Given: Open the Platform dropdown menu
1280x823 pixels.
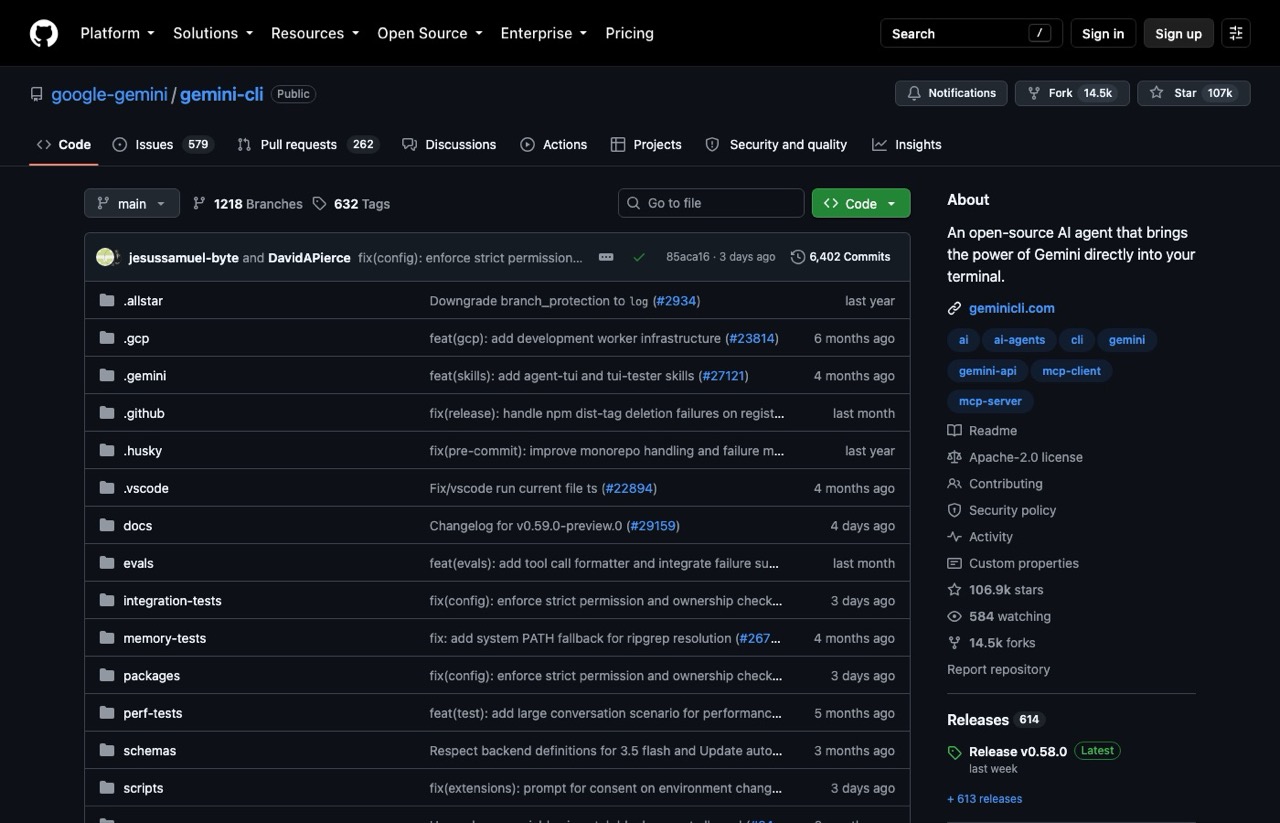Looking at the screenshot, I should [x=117, y=33].
